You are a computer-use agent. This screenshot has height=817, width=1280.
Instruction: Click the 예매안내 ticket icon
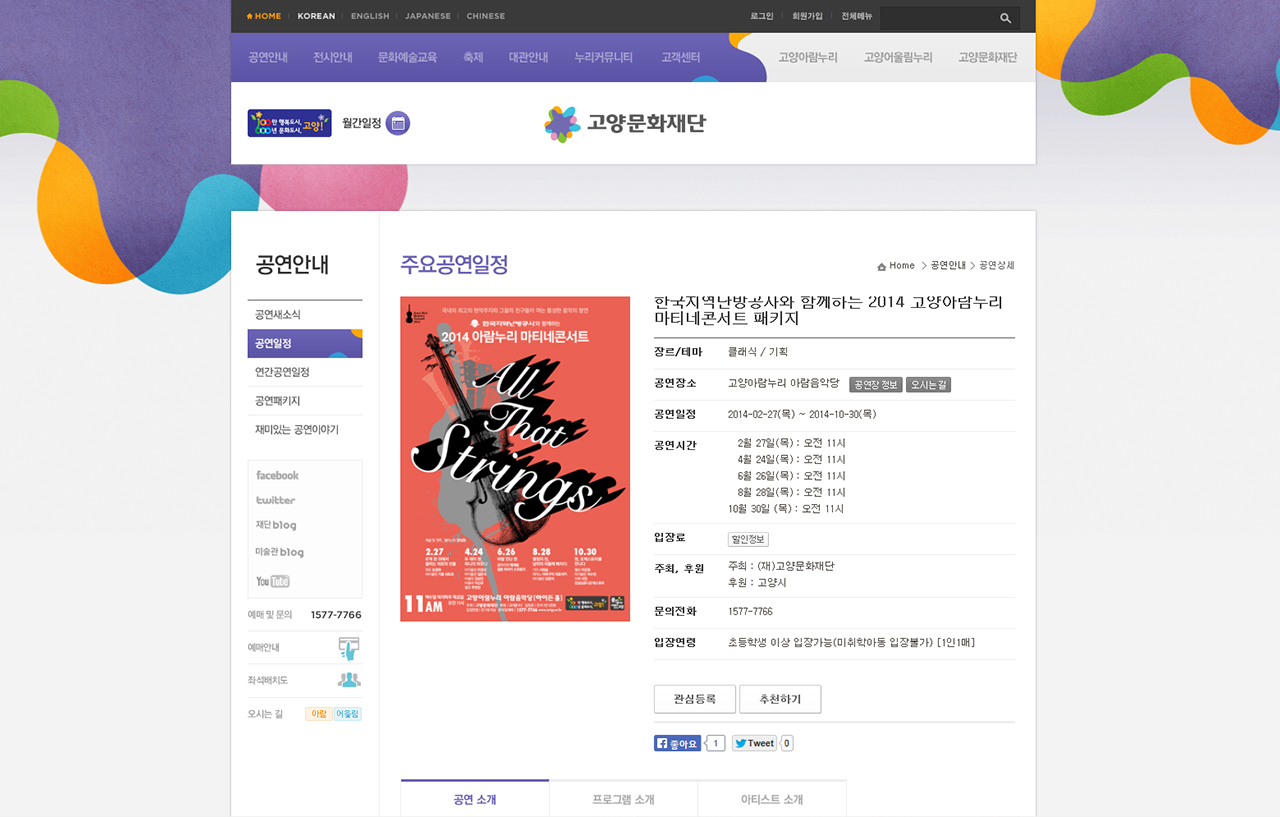[x=348, y=648]
